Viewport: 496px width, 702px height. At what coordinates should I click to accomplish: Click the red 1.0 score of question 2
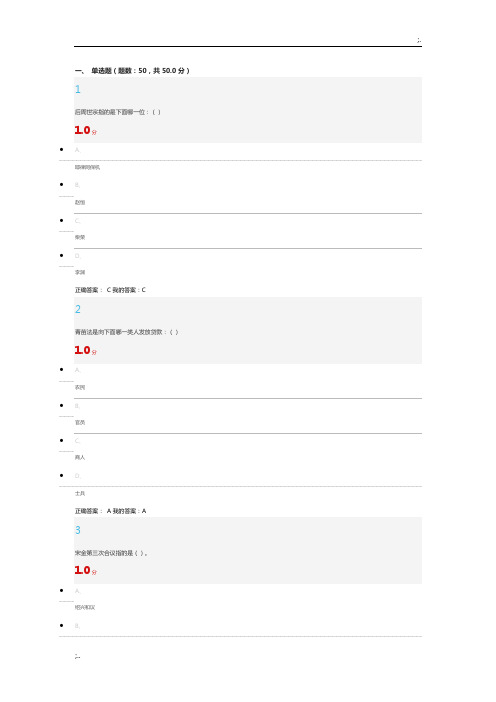click(86, 350)
